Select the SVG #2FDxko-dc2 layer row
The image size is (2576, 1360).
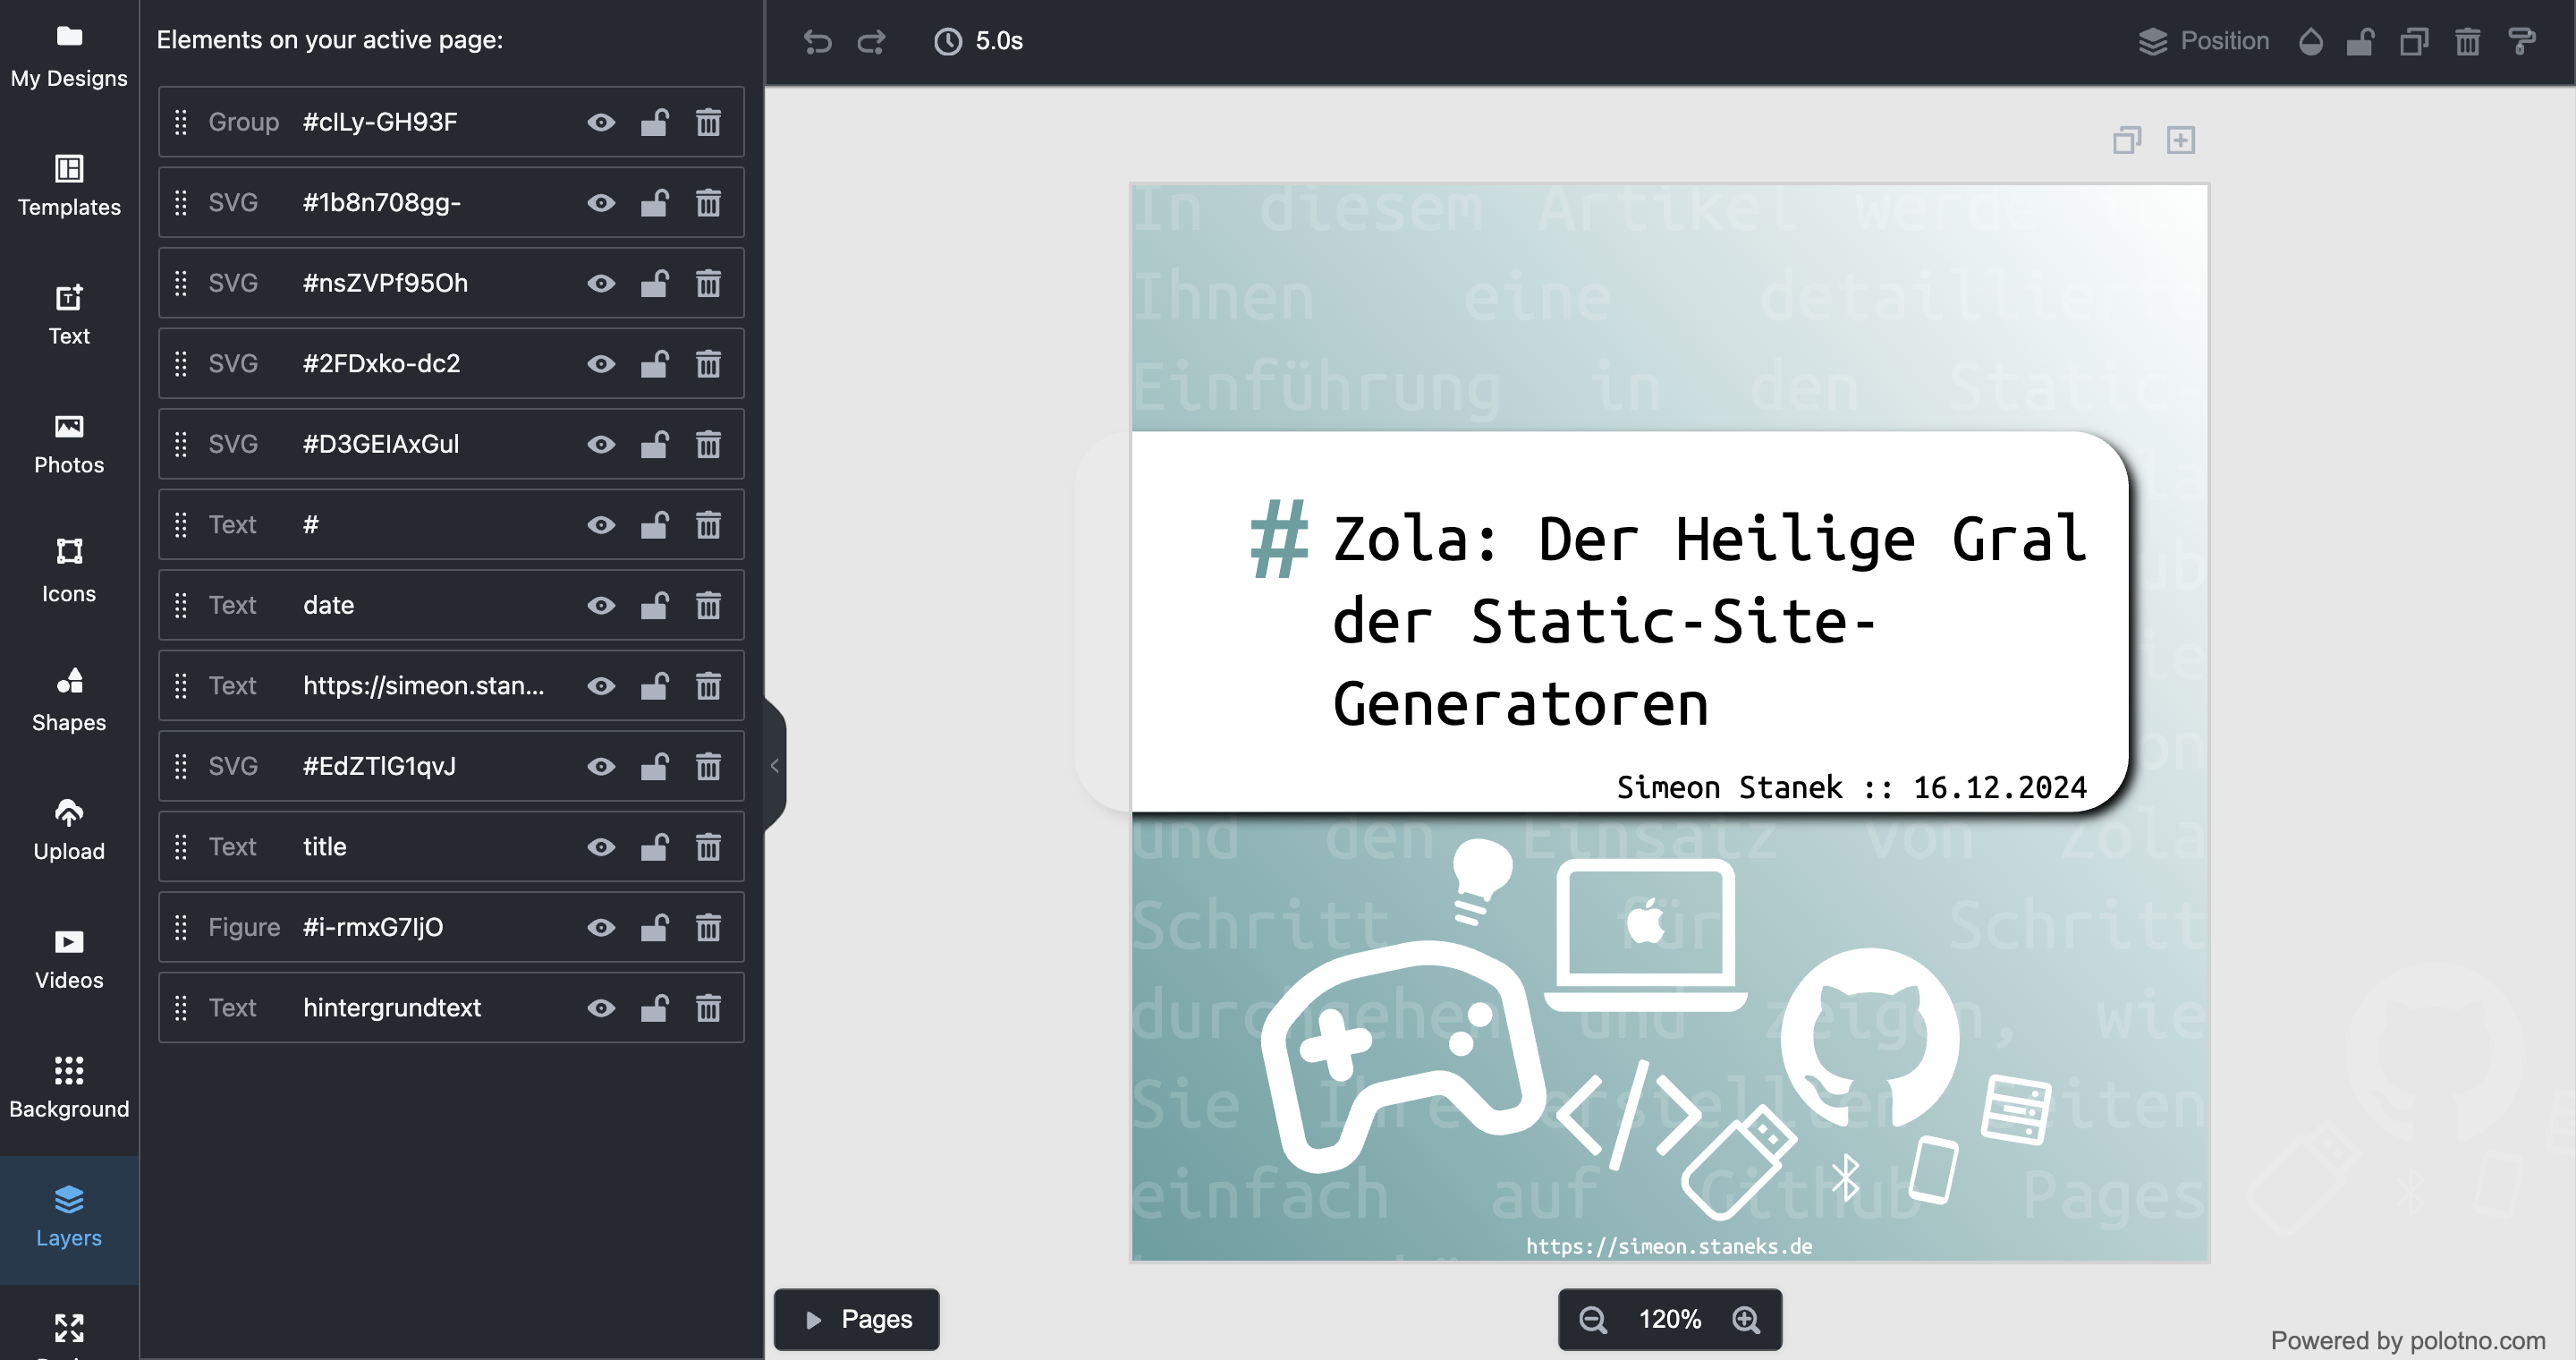pos(451,363)
